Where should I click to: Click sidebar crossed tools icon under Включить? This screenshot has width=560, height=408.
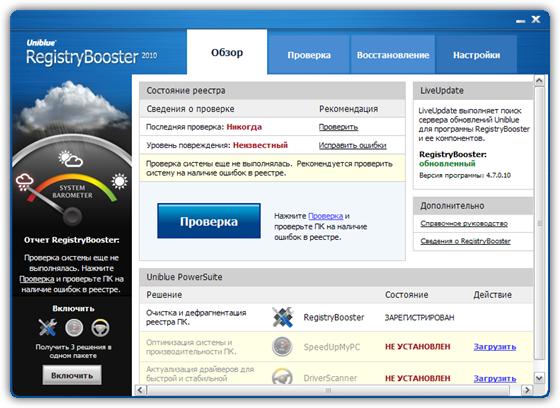(x=48, y=327)
